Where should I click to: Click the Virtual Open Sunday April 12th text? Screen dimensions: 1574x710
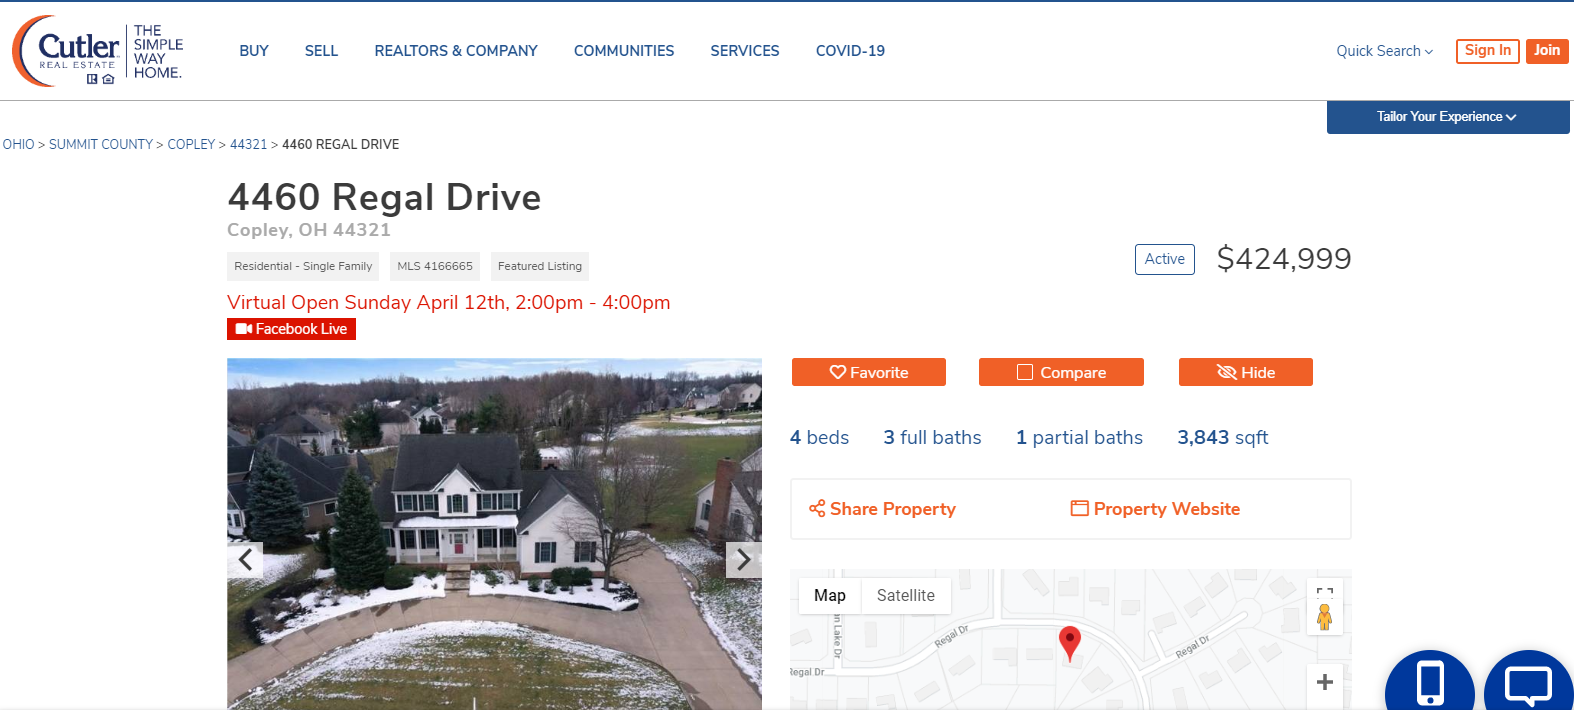449,302
